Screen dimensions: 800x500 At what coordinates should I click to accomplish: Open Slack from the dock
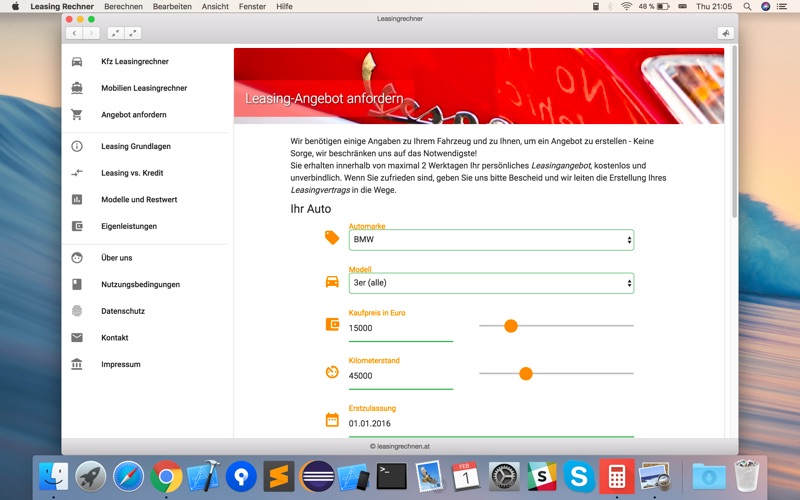(x=541, y=477)
